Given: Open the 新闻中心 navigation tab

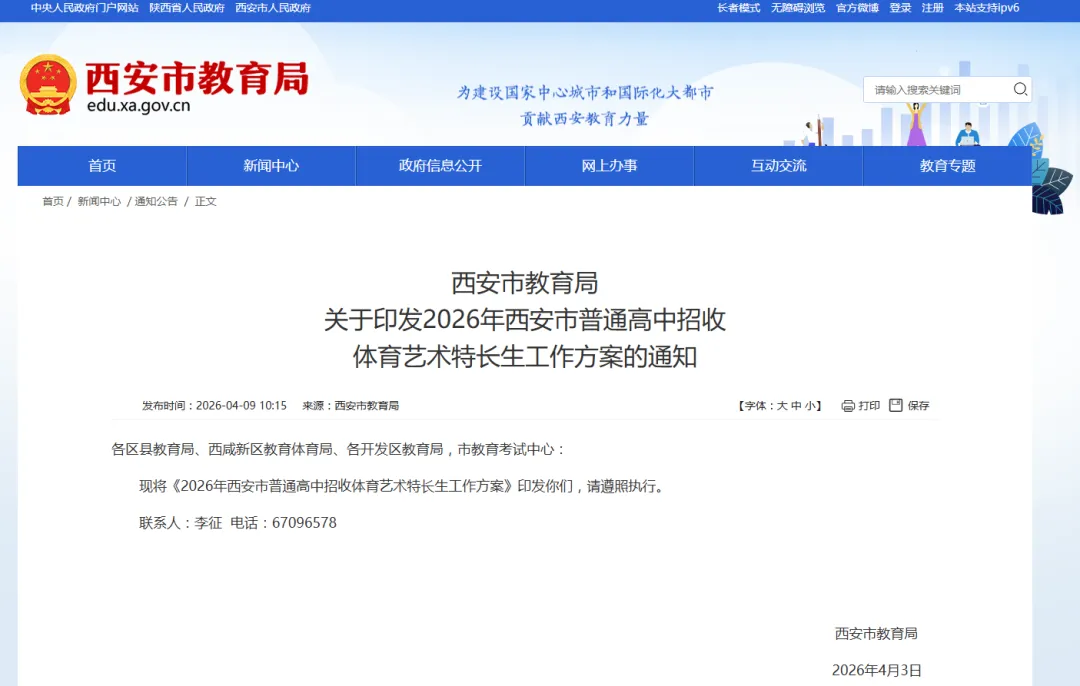Looking at the screenshot, I should point(270,165).
